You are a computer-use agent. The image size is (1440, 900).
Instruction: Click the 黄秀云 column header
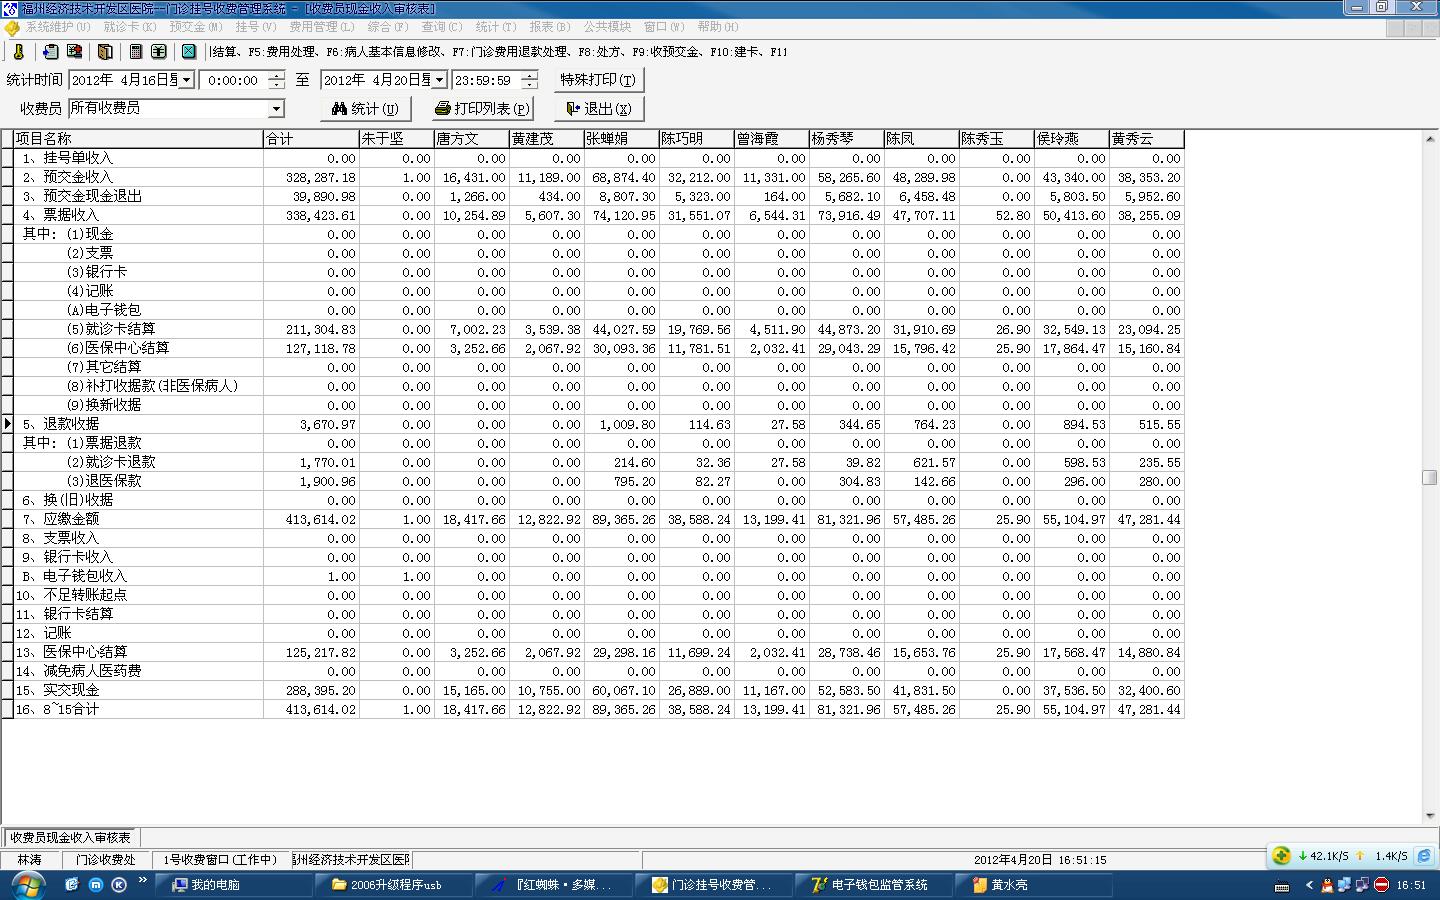coord(1146,139)
